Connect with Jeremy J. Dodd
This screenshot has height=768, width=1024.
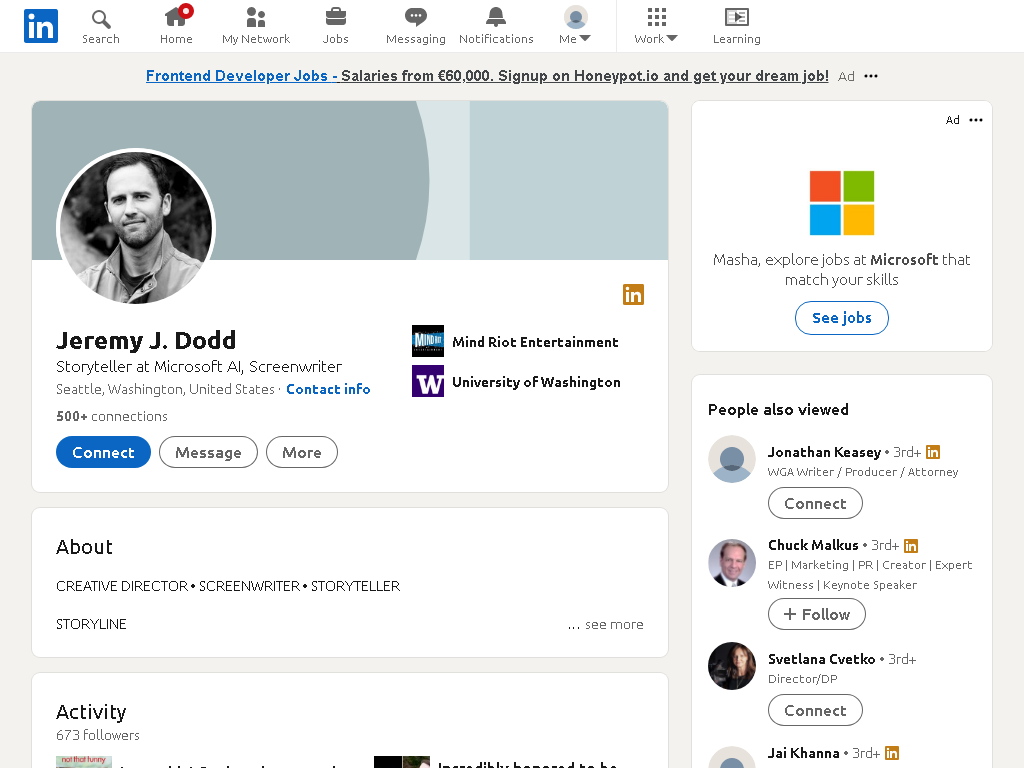coord(103,453)
